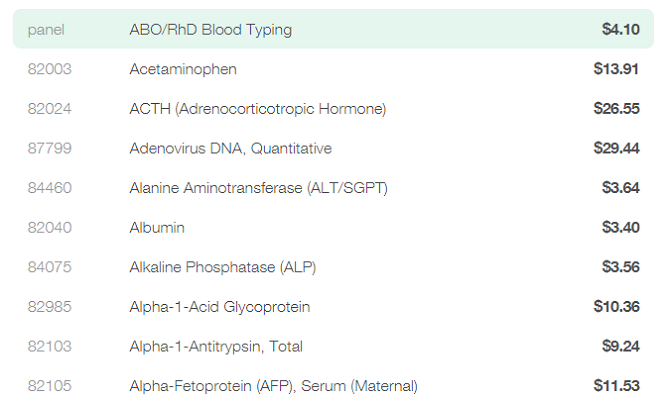Click the $13.91 Acetaminophen price
Image resolution: width=668 pixels, height=402 pixels.
click(616, 69)
